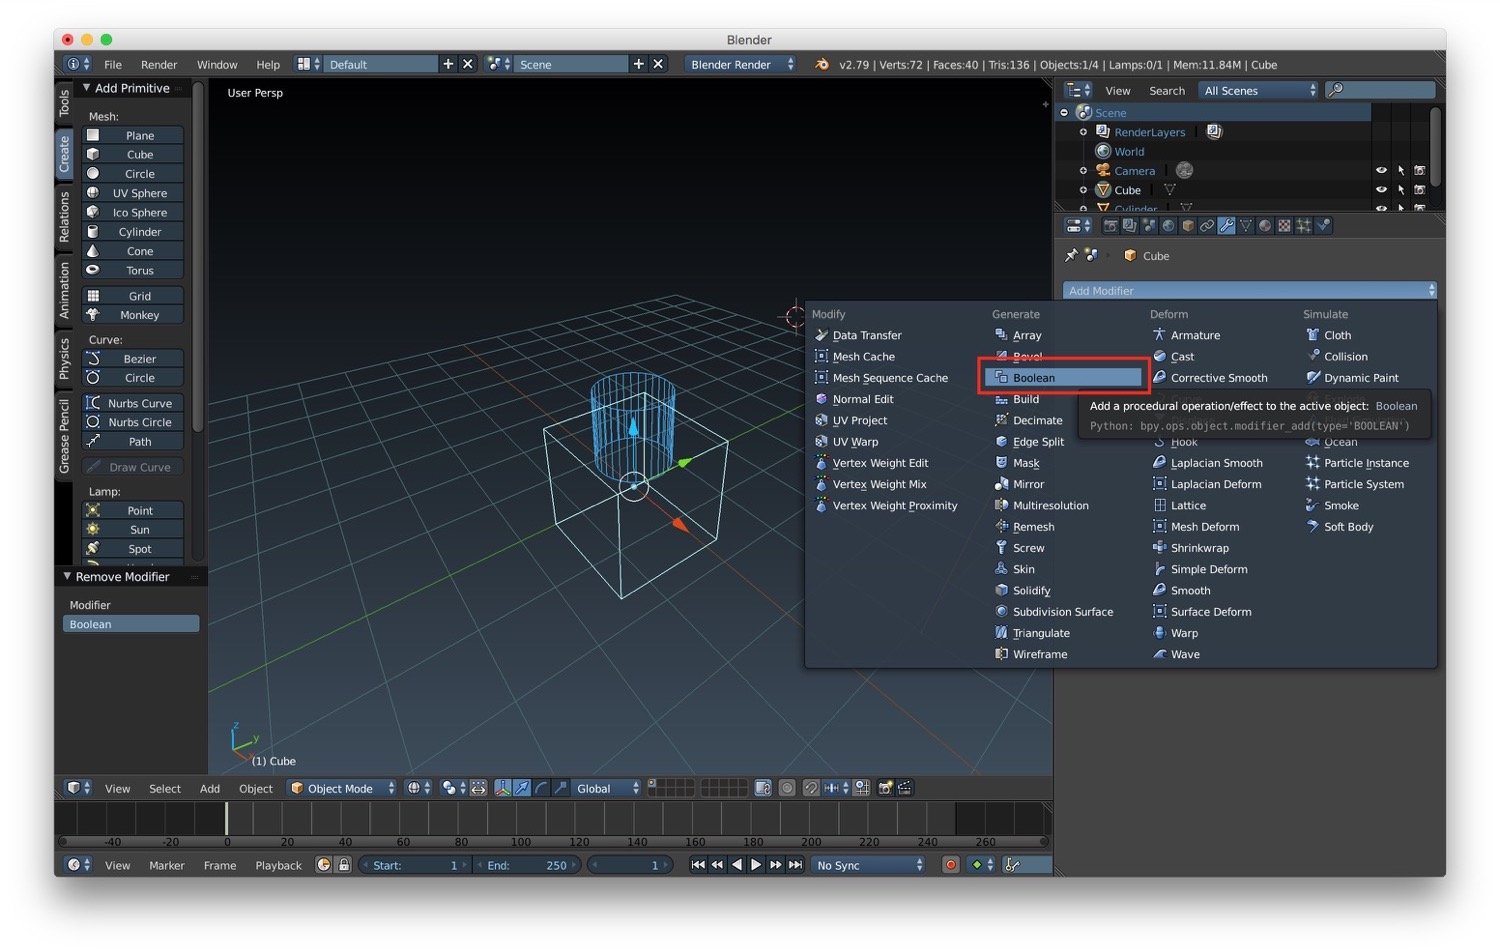Open the No Sync playback dropdown
The height and width of the screenshot is (950, 1500).
[x=868, y=865]
